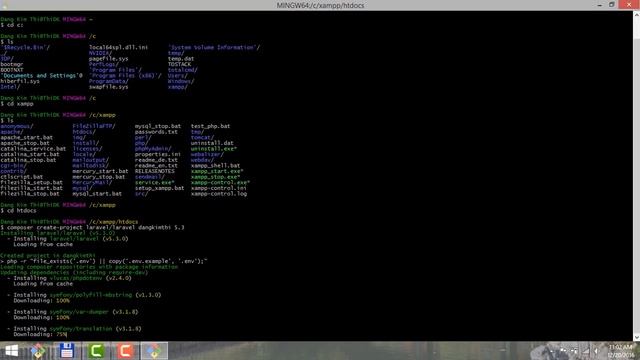Click the 'xampp_shell.bat' file entry

(216, 166)
